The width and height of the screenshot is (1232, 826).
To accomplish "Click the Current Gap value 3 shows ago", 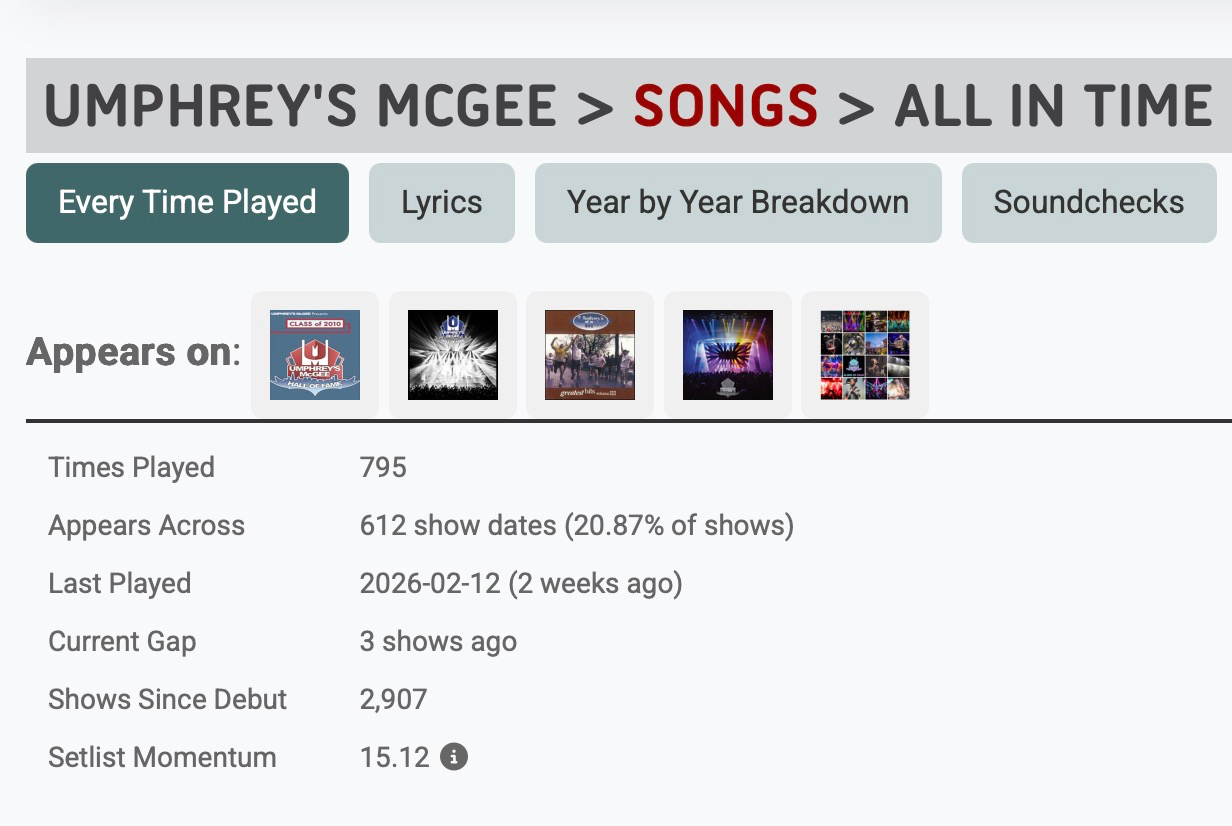I will [x=438, y=642].
